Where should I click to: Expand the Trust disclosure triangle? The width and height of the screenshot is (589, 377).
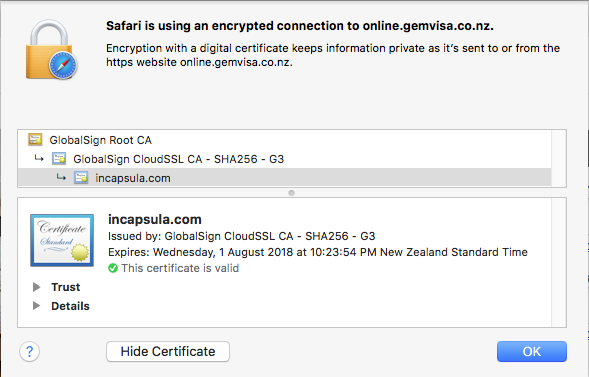tap(36, 287)
